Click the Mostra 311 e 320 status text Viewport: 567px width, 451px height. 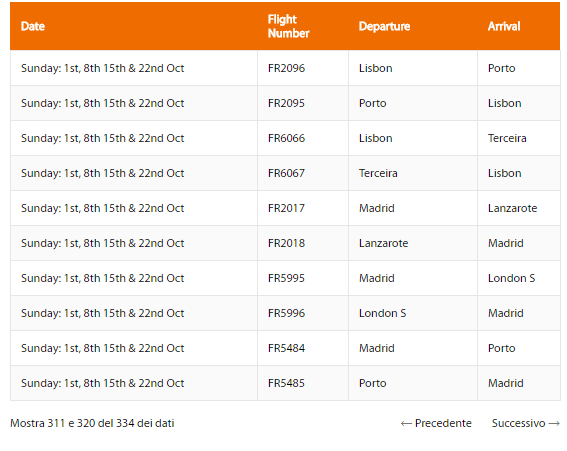click(x=92, y=423)
